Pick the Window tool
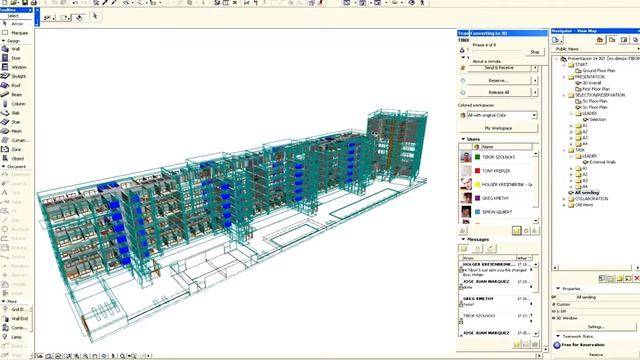The width and height of the screenshot is (640, 360). pyautogui.click(x=16, y=67)
